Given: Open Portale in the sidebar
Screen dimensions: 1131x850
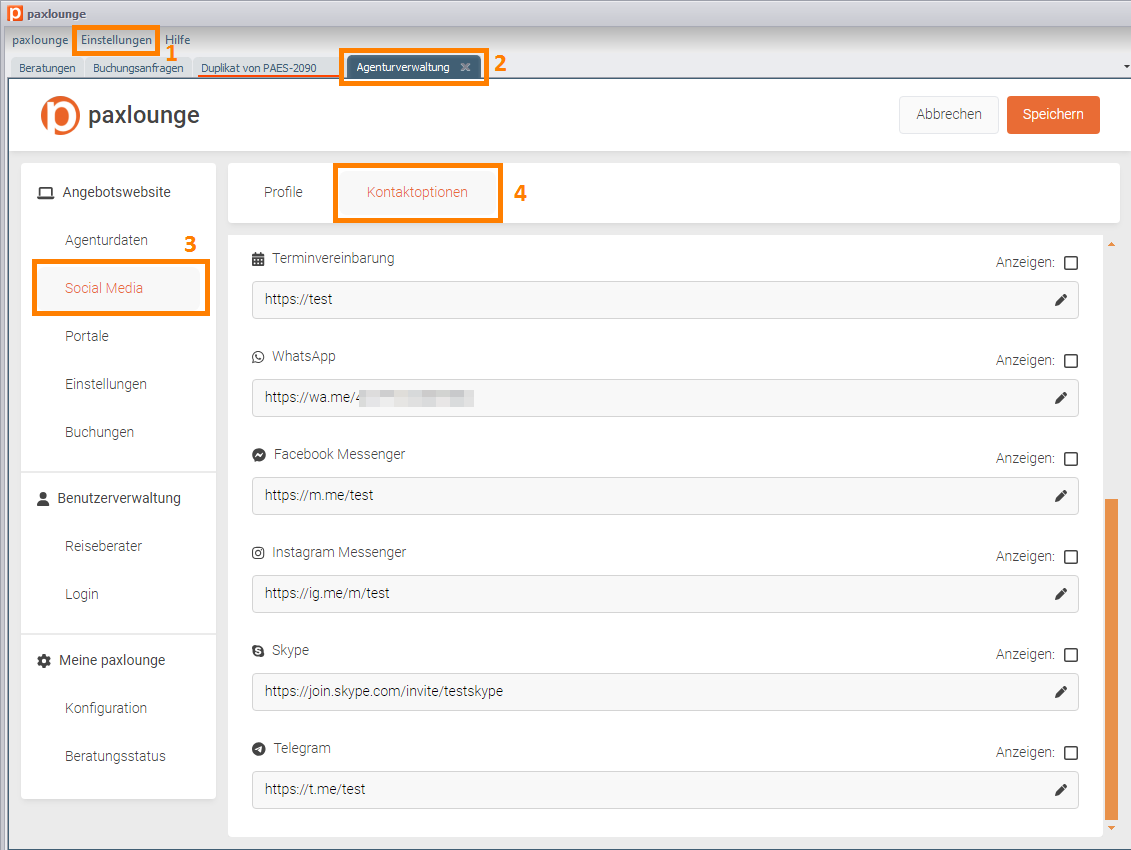Looking at the screenshot, I should [x=87, y=336].
